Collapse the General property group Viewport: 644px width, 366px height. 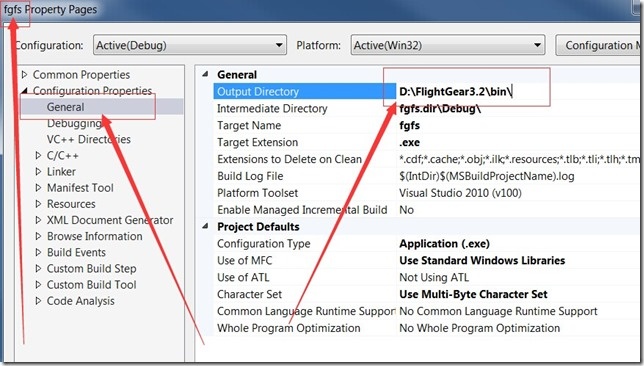coord(205,74)
